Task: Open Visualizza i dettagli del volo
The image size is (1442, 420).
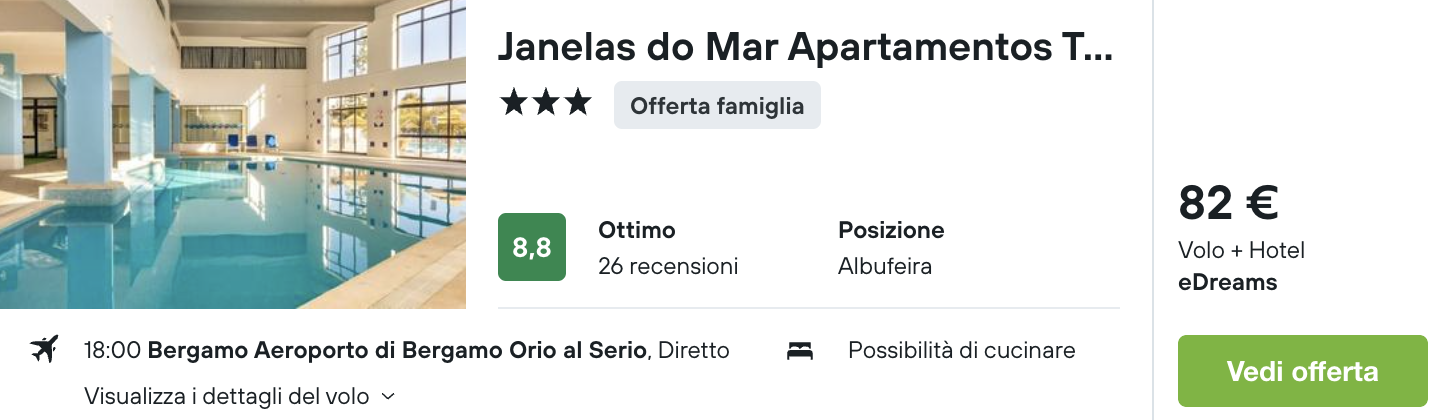Action: [227, 395]
